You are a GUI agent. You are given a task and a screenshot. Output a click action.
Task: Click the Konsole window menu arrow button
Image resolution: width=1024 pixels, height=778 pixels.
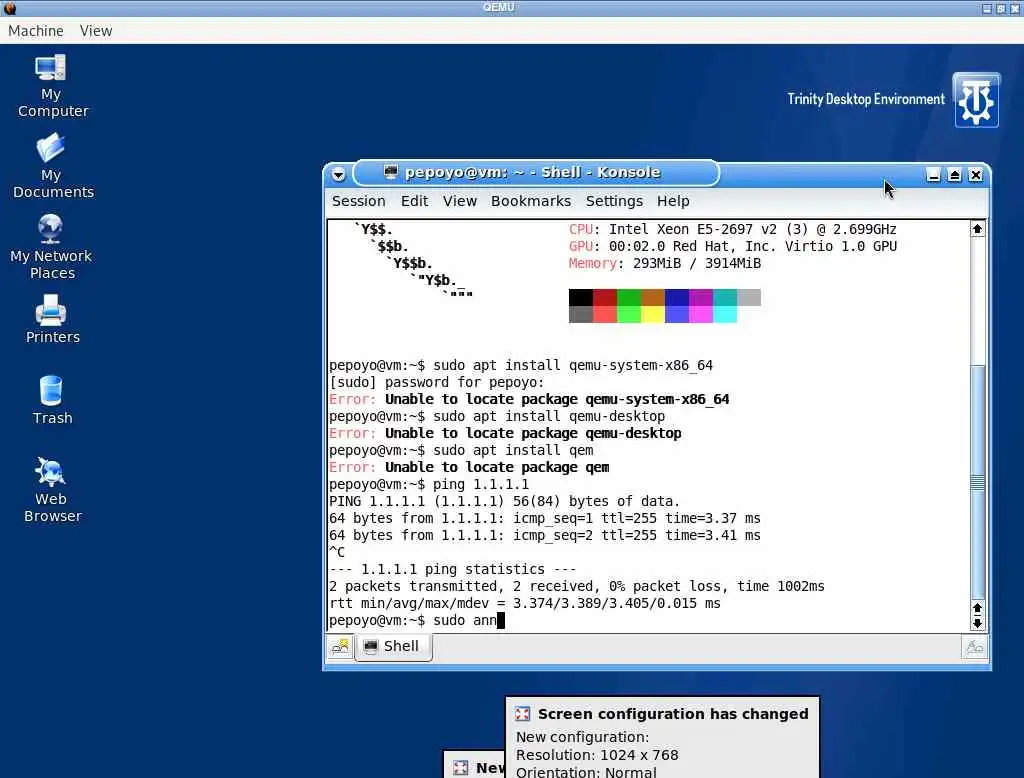click(338, 174)
